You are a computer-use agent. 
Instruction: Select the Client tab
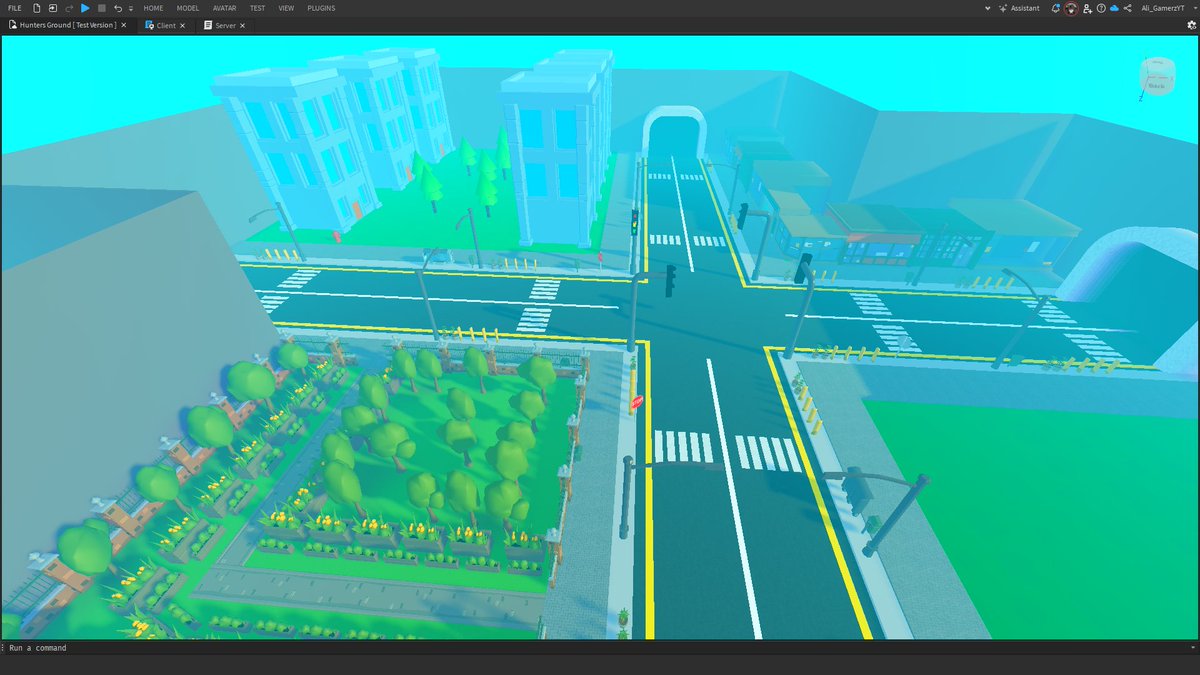tap(166, 25)
